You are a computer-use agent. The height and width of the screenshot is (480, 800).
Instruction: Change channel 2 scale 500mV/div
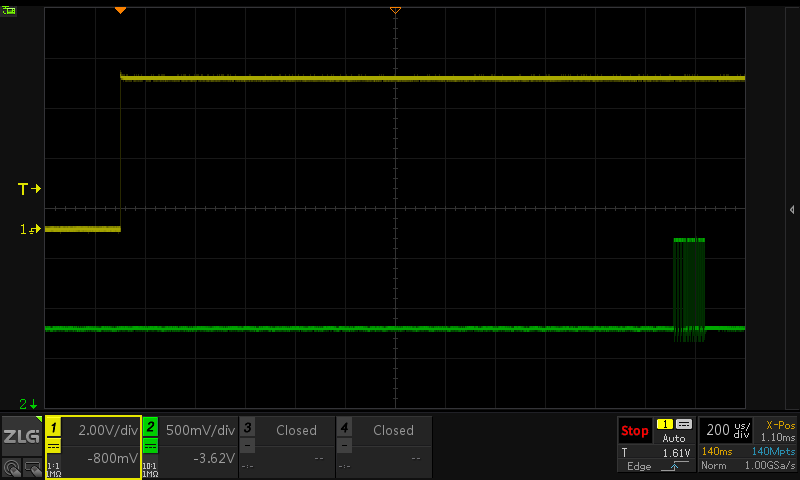pyautogui.click(x=201, y=430)
